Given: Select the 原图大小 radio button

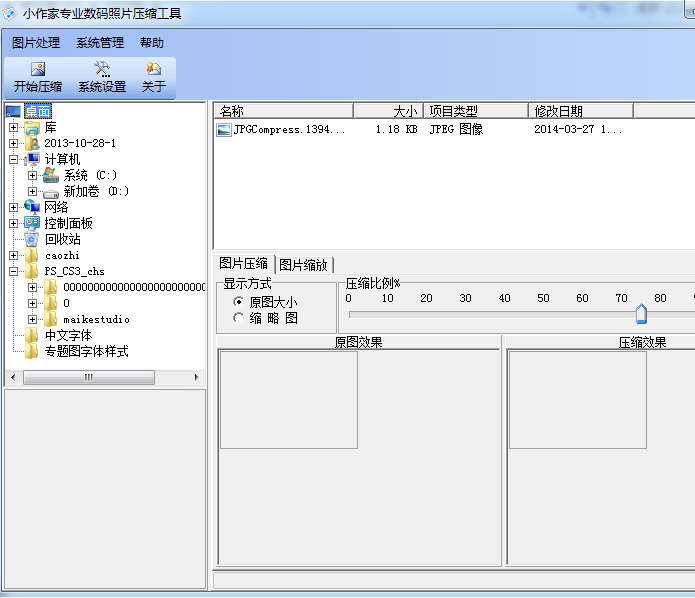Looking at the screenshot, I should pyautogui.click(x=238, y=302).
